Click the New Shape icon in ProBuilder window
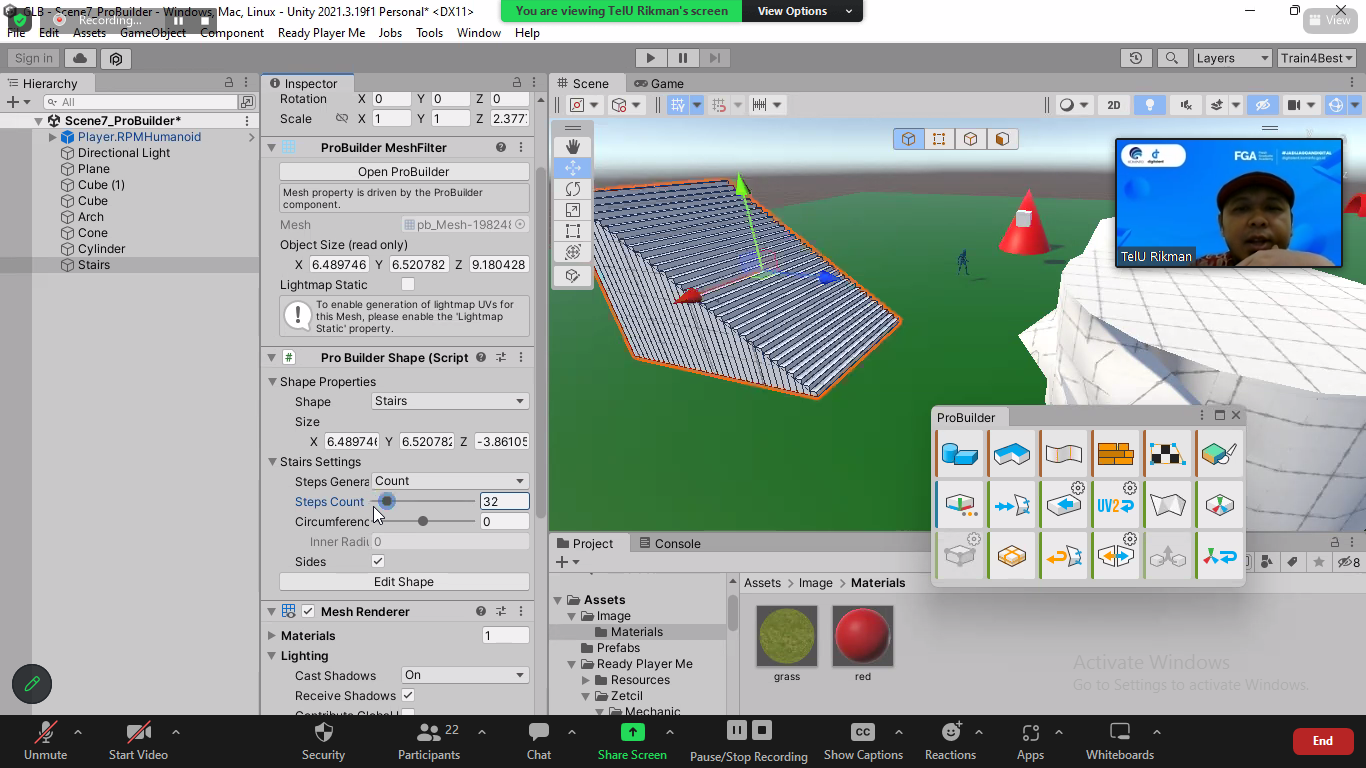1366x768 pixels. [x=960, y=454]
